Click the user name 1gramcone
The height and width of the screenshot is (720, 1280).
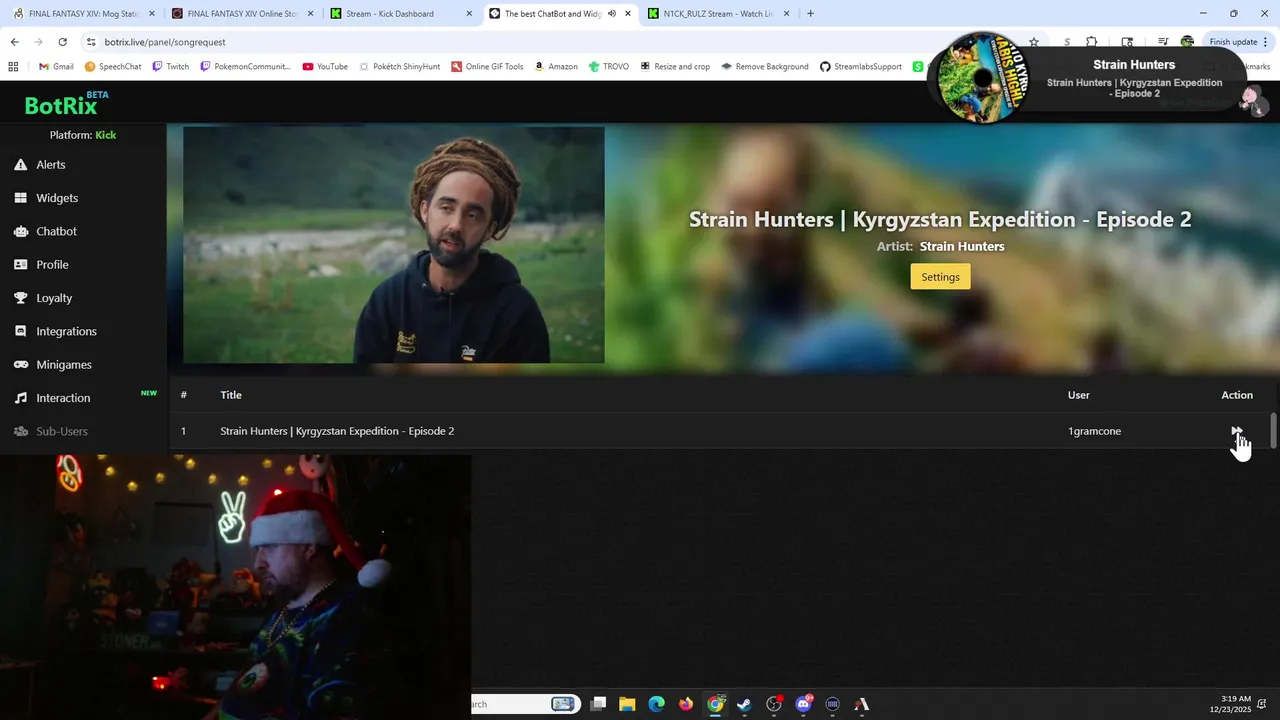click(x=1094, y=431)
